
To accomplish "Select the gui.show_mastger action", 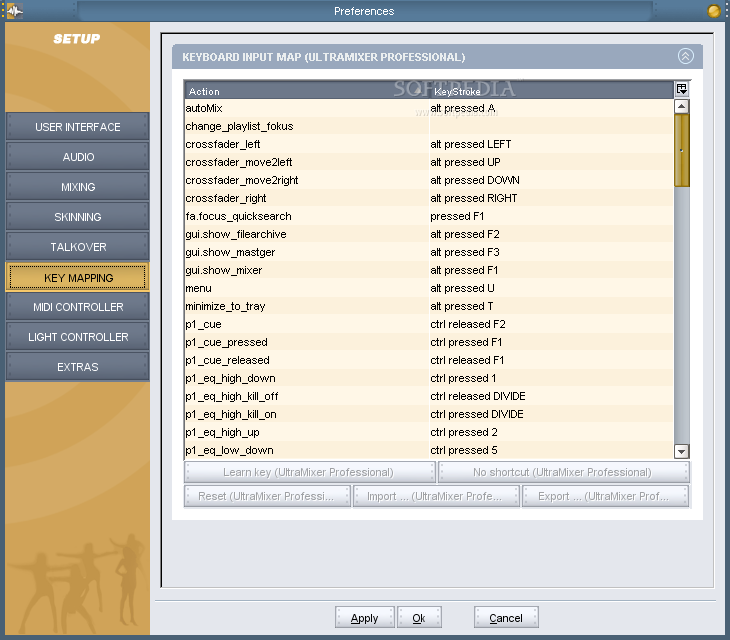I will pos(429,252).
